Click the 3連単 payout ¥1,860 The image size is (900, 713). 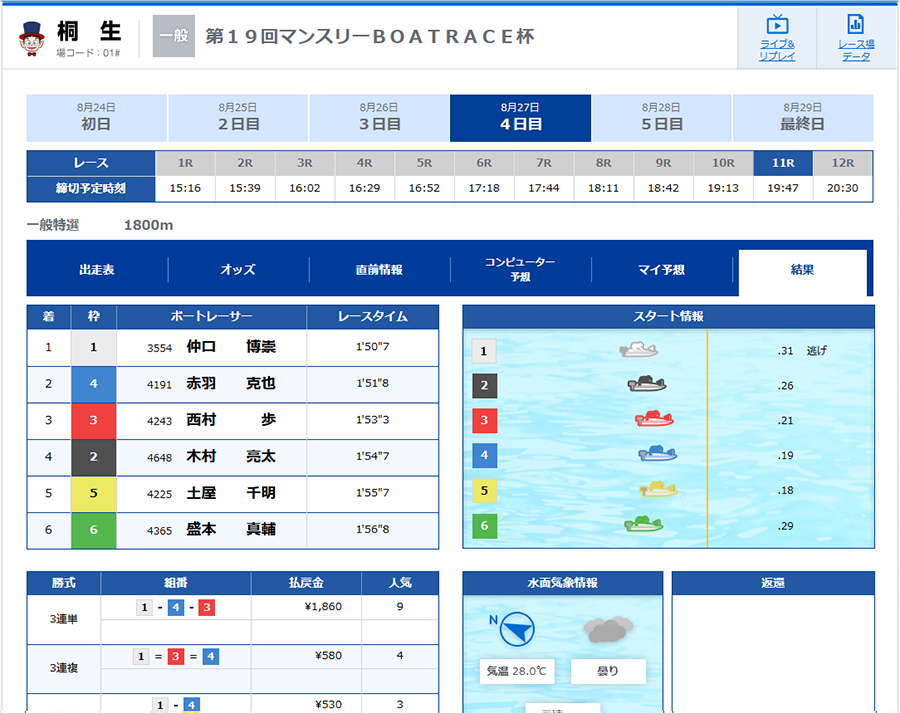tap(323, 606)
